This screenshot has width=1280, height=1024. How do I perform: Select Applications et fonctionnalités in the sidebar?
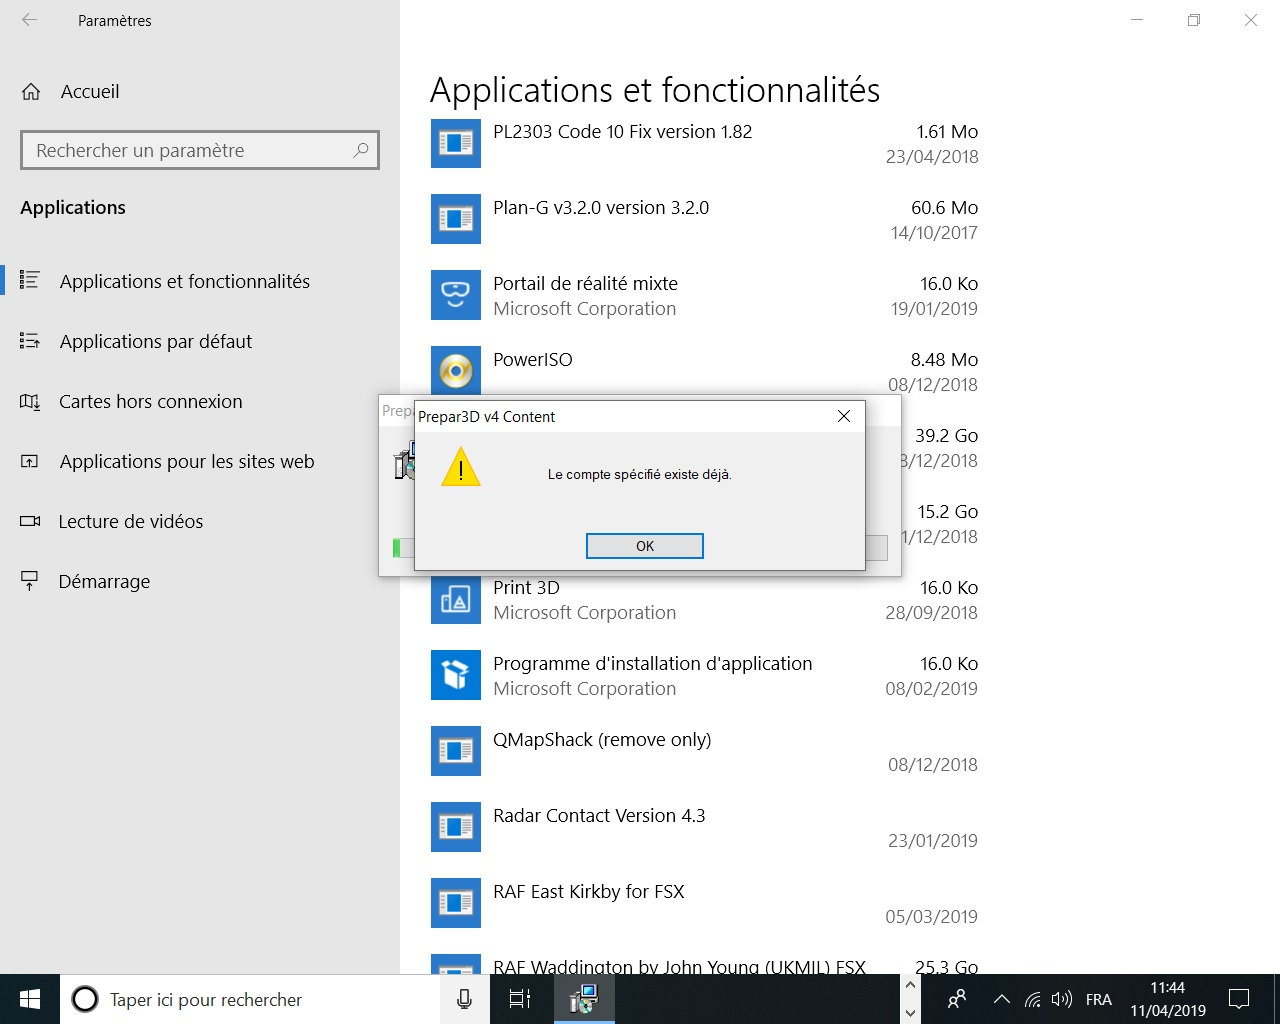[200, 281]
